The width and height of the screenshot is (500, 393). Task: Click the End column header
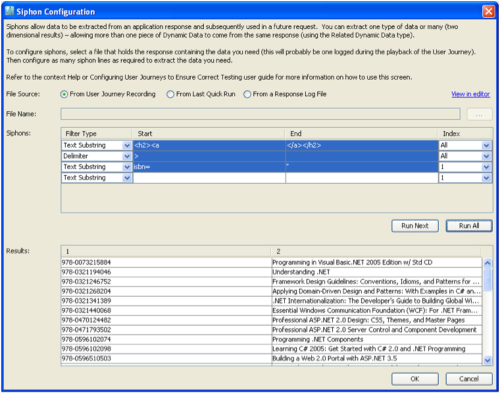[x=361, y=134]
